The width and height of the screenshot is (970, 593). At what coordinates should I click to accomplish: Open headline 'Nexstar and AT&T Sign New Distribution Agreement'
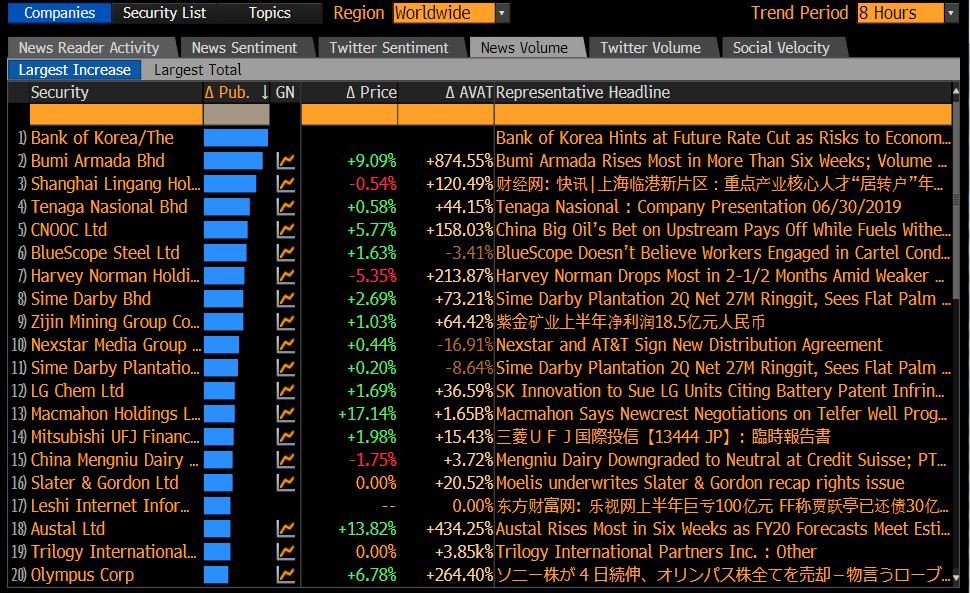pos(689,344)
